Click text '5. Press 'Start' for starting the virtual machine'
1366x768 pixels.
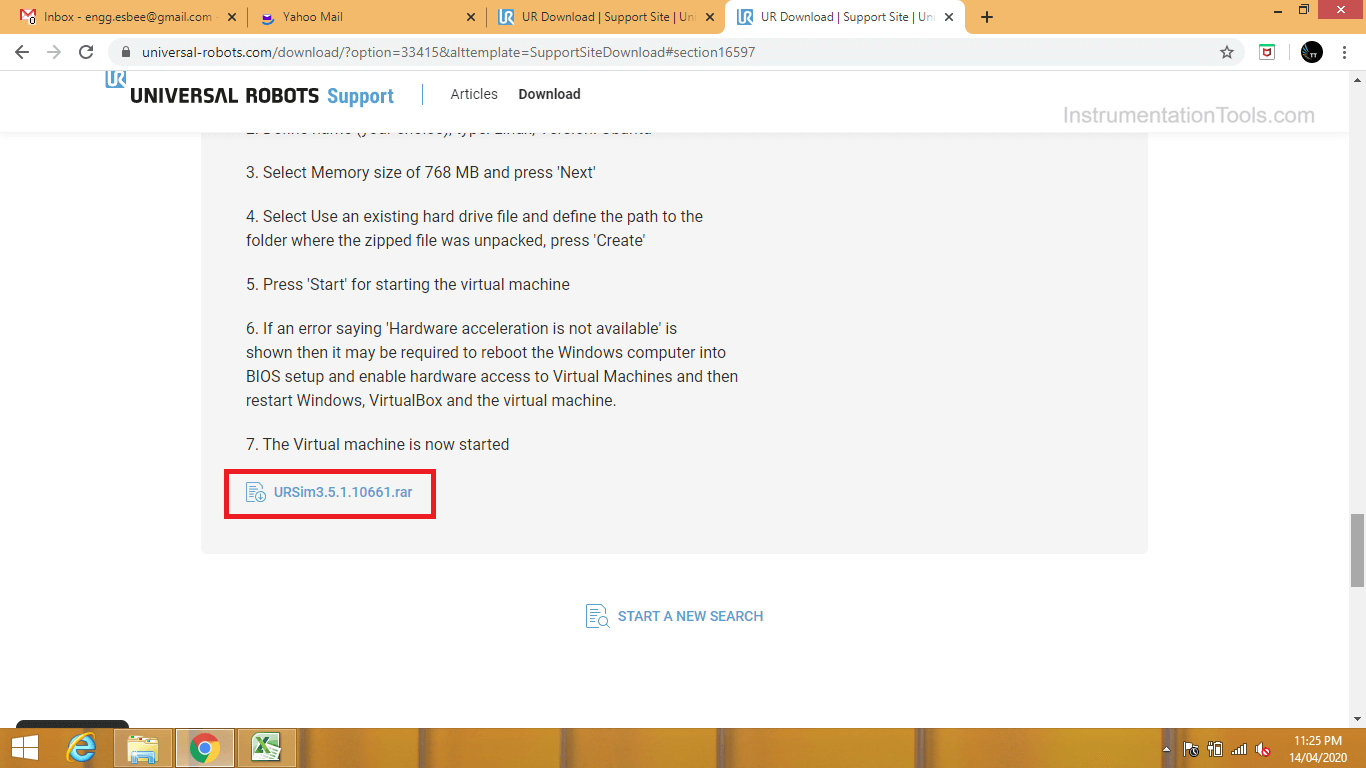pos(408,284)
